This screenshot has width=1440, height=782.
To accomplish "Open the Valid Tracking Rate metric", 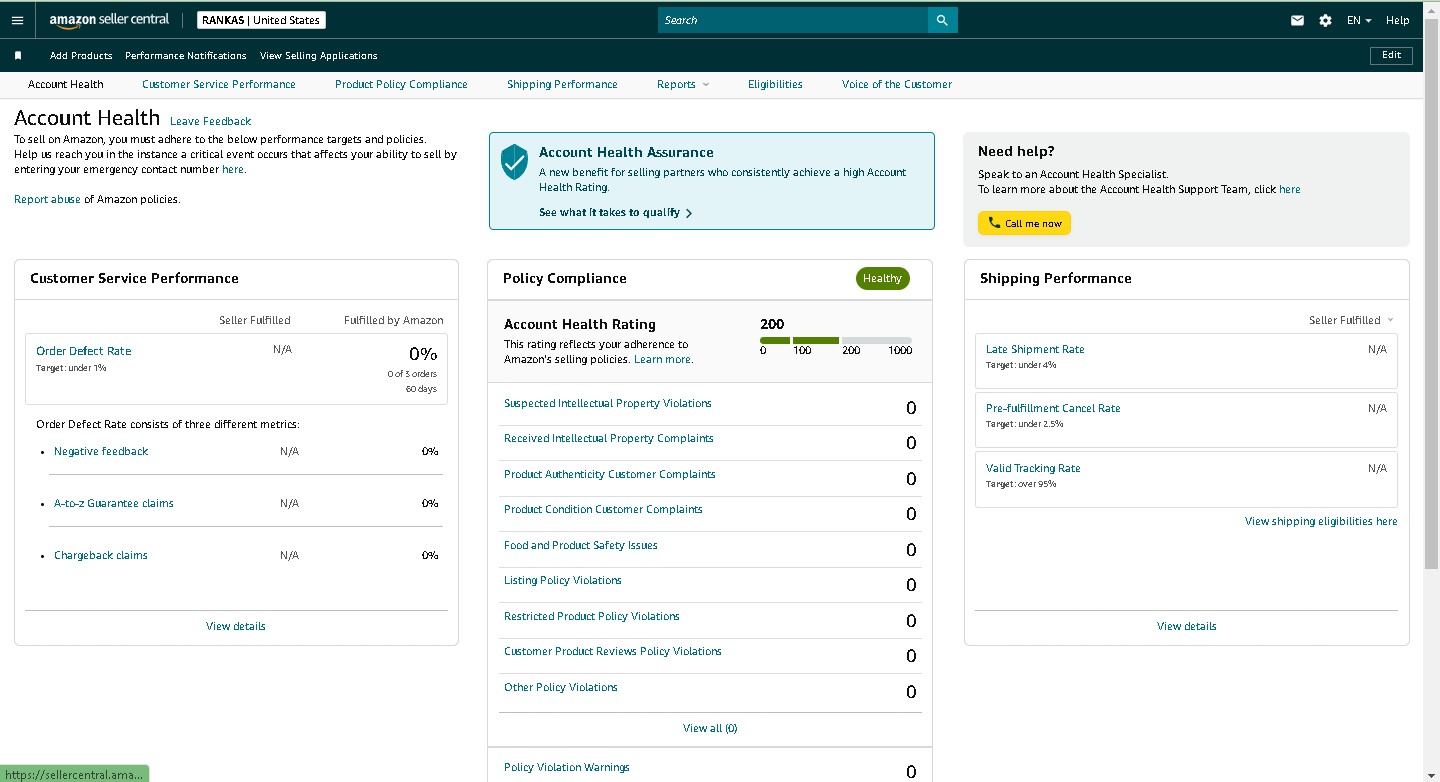I will pyautogui.click(x=1033, y=469).
